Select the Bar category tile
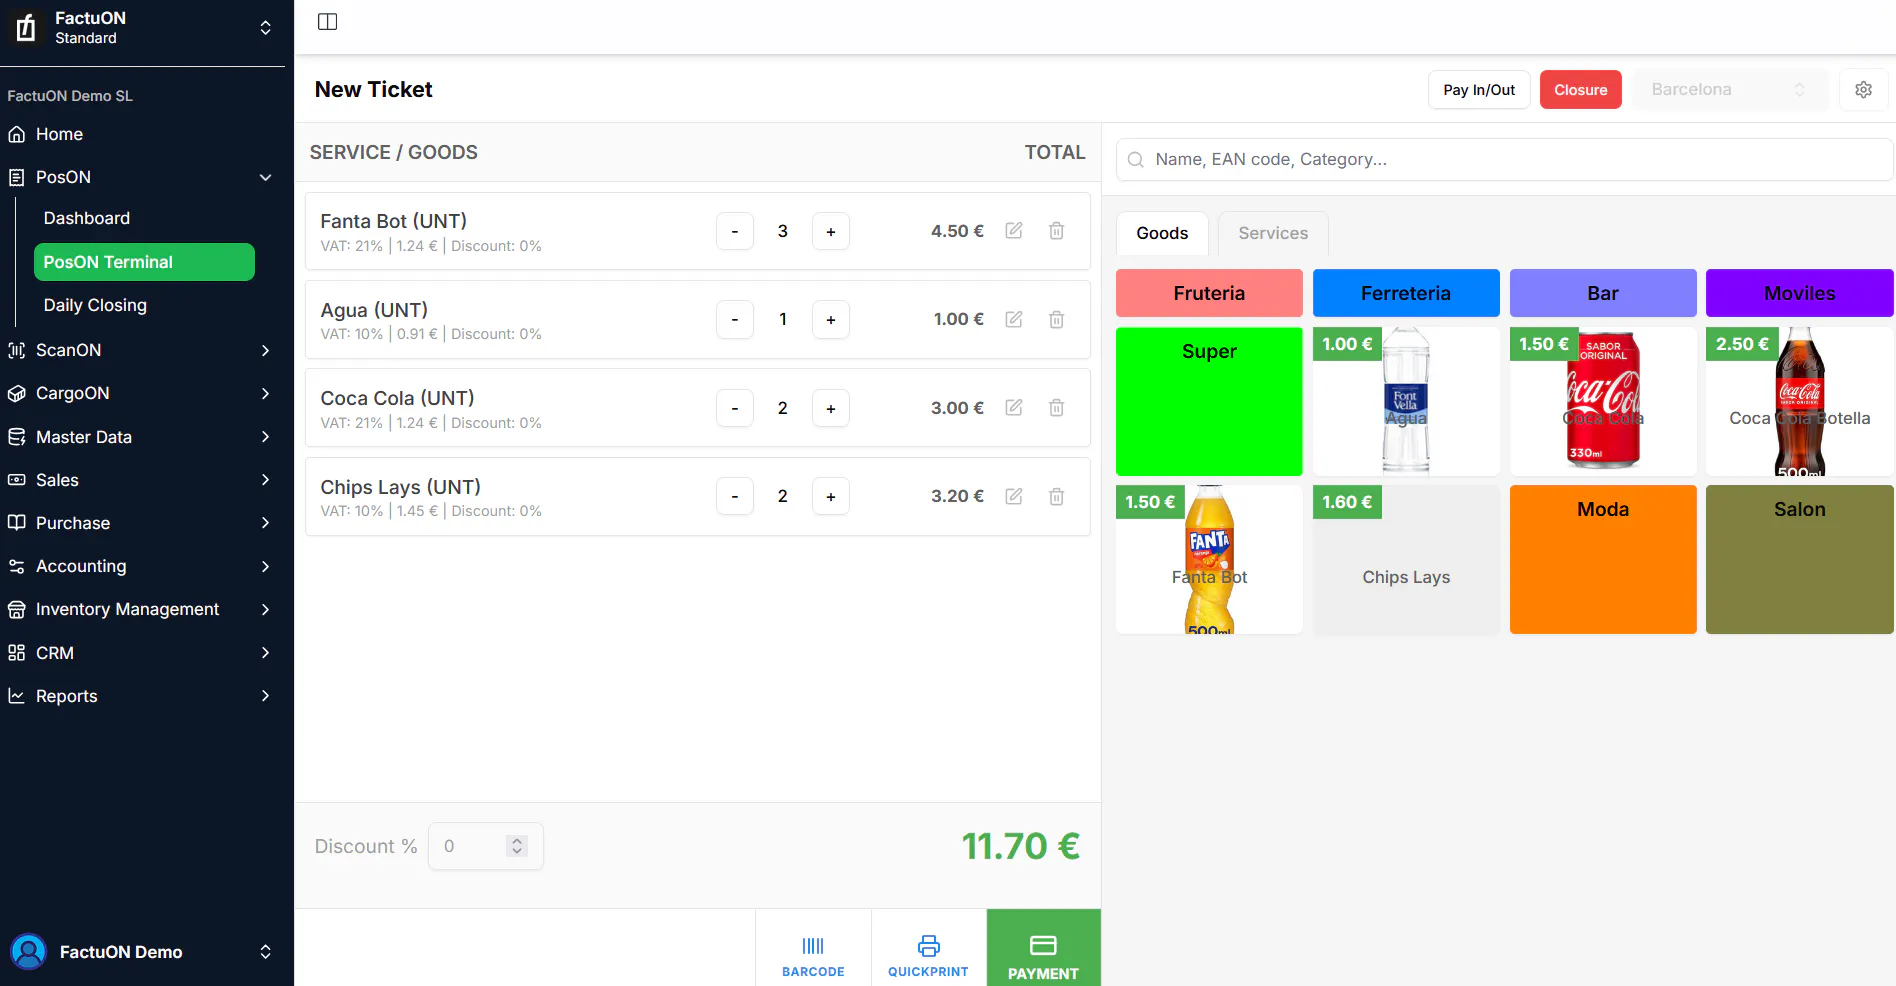Viewport: 1896px width, 986px height. coord(1603,293)
